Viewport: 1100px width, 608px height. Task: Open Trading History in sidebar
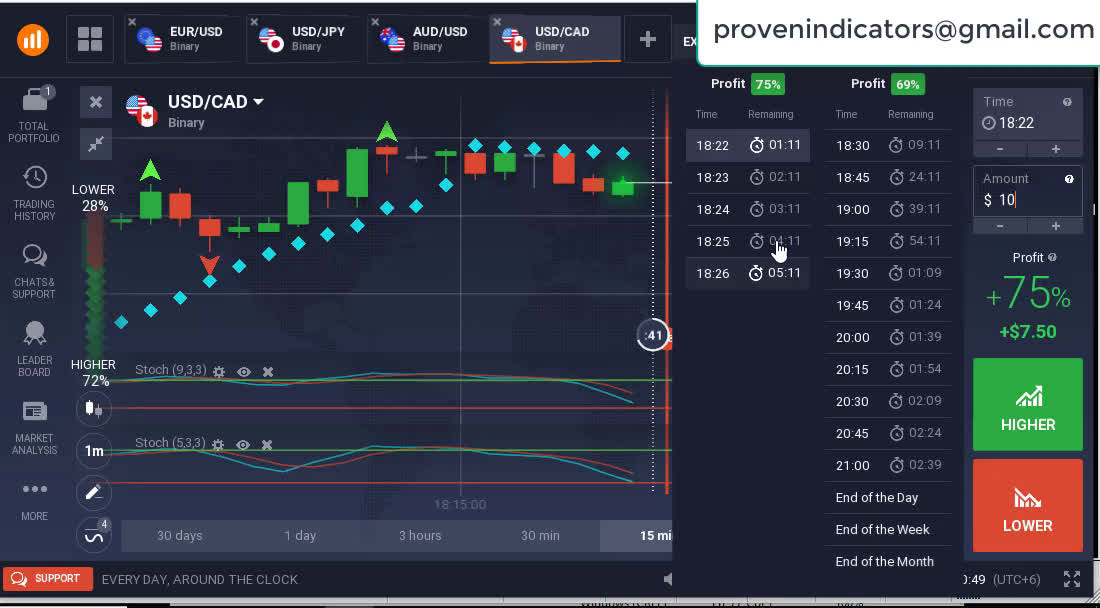click(34, 178)
